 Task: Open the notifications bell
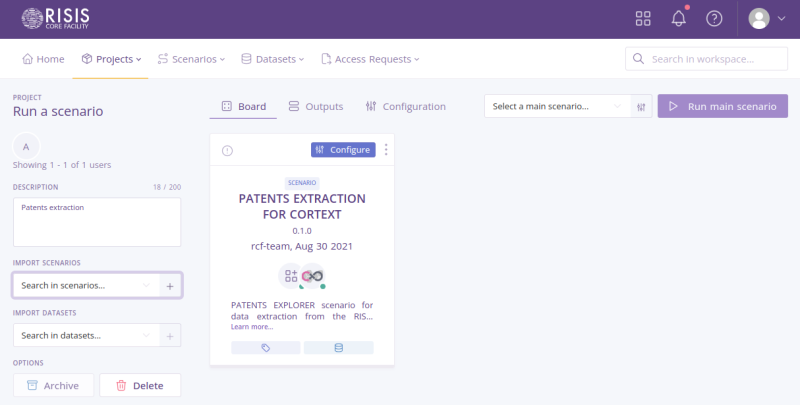point(679,18)
